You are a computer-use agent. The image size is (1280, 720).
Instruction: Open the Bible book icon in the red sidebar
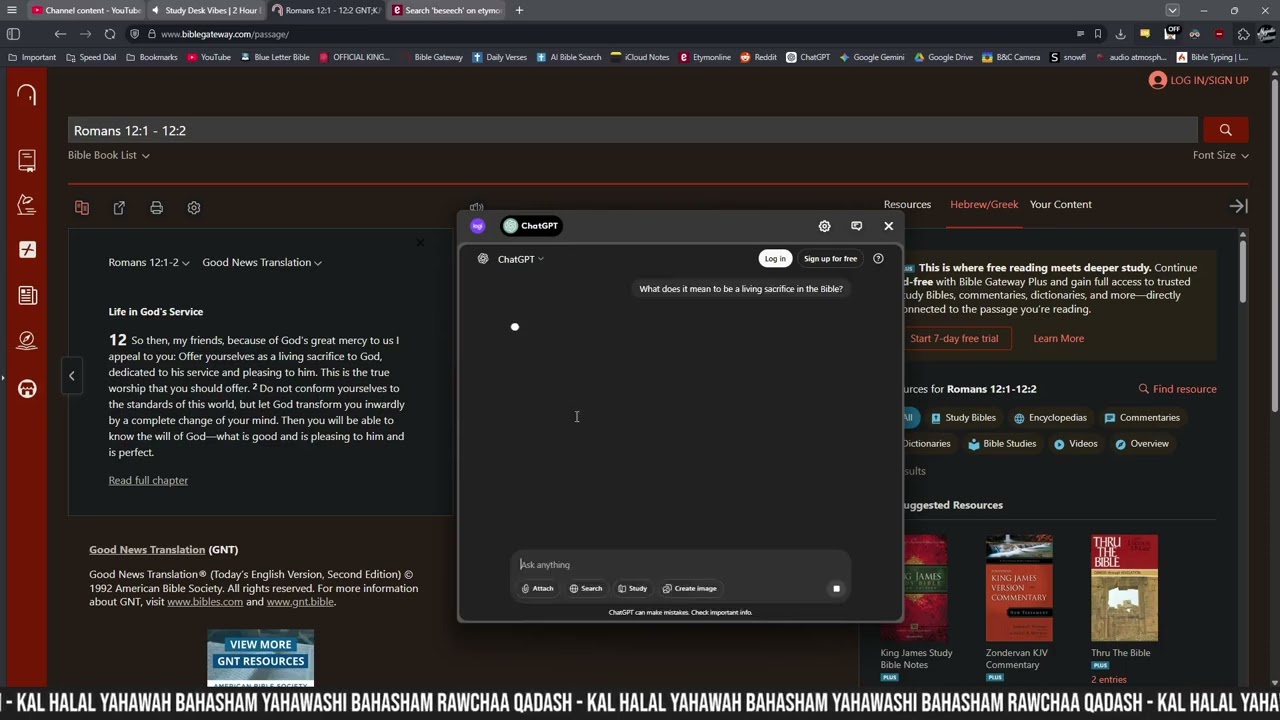pyautogui.click(x=27, y=160)
